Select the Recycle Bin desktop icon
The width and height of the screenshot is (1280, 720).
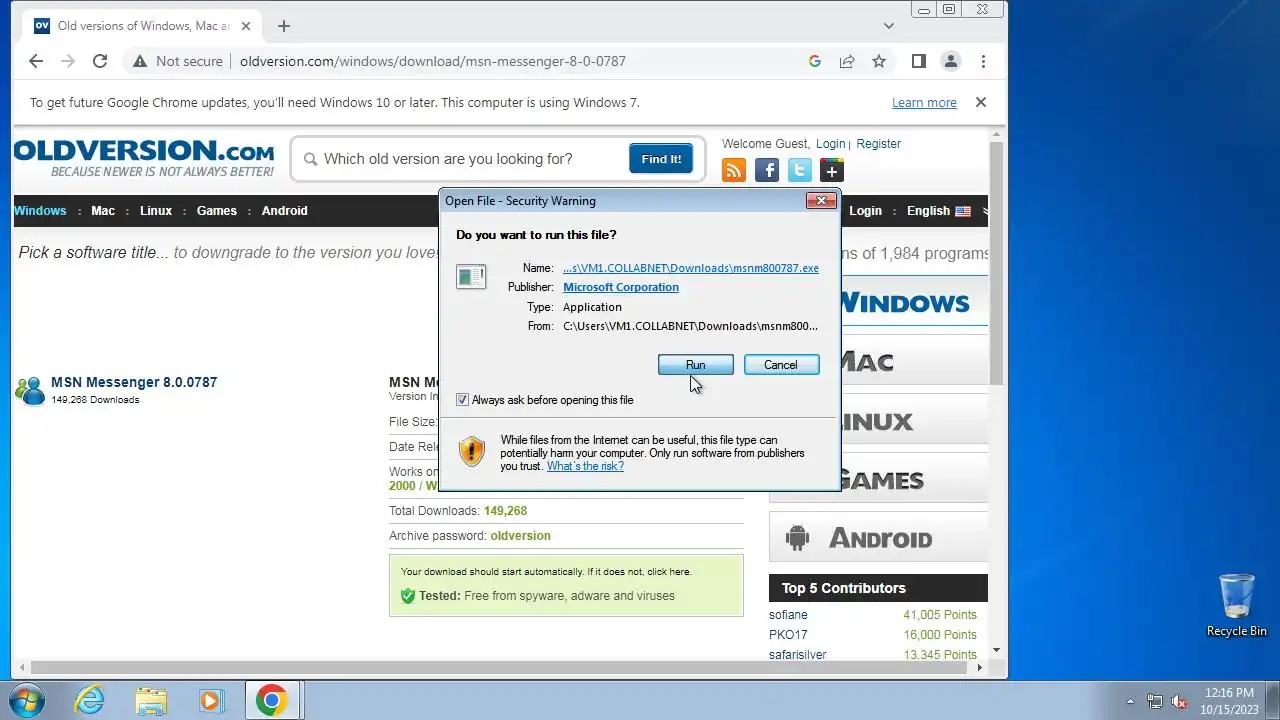click(1237, 605)
